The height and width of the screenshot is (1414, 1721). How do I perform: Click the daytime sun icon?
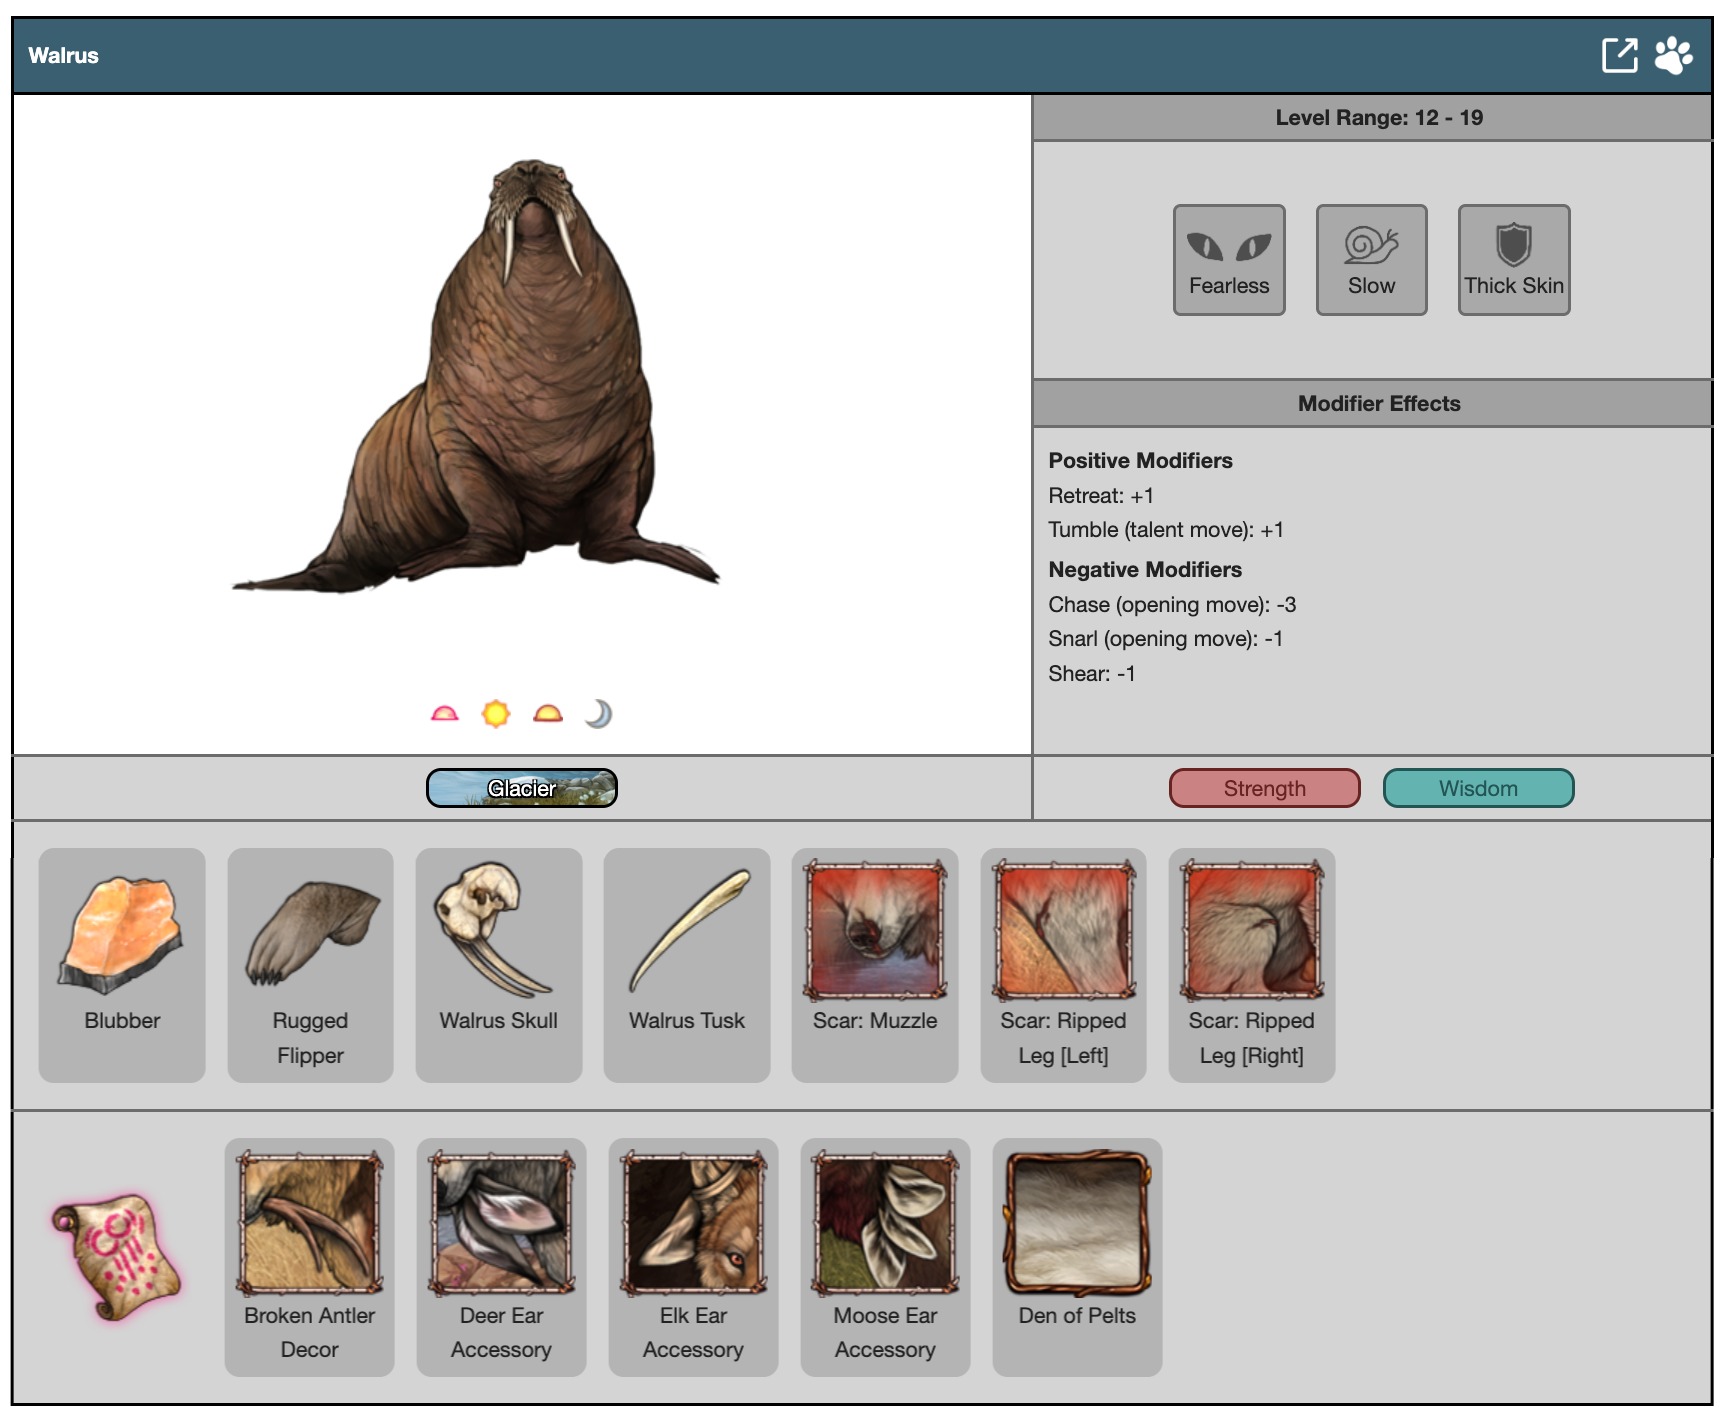pyautogui.click(x=496, y=714)
